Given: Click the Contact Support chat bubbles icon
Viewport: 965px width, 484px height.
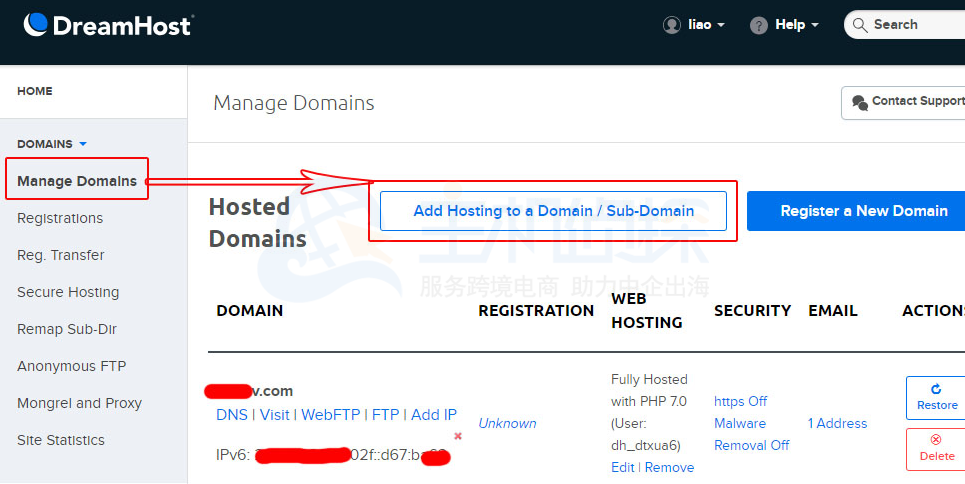Looking at the screenshot, I should tap(860, 102).
